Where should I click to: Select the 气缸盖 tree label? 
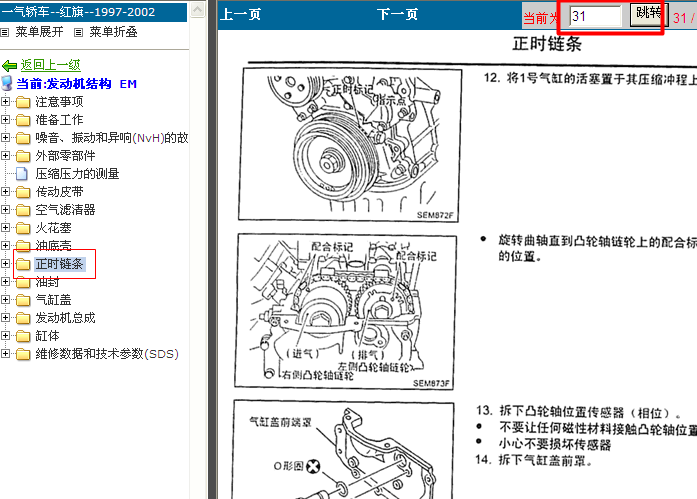(x=53, y=300)
